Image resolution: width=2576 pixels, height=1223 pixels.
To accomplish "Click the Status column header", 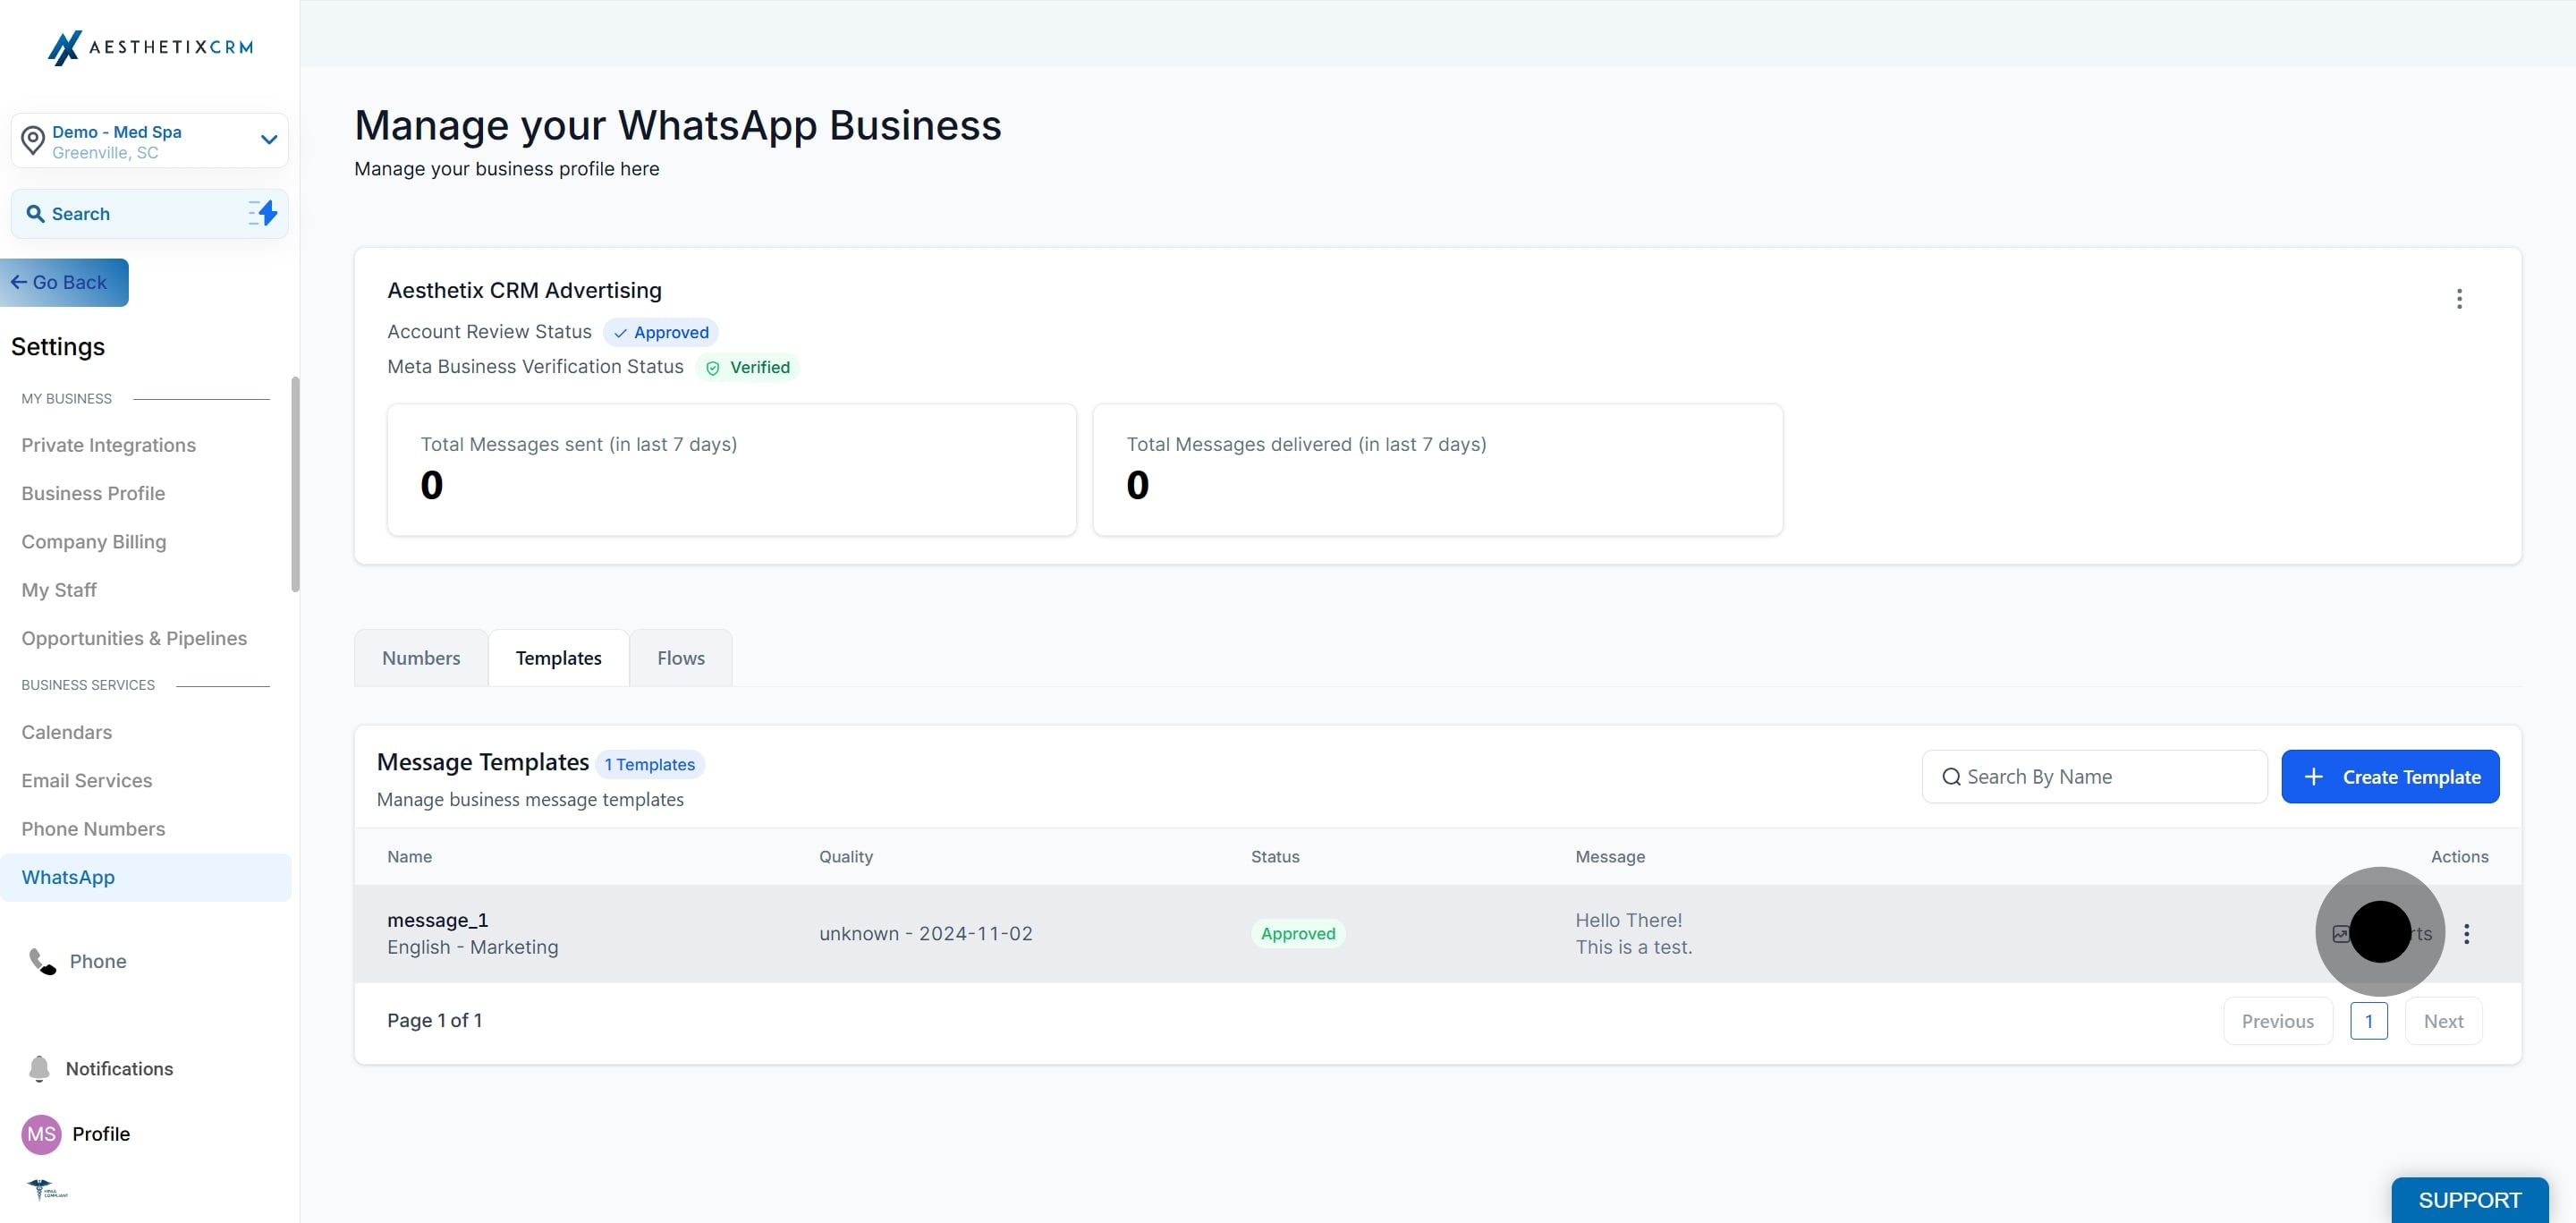I will (1275, 857).
